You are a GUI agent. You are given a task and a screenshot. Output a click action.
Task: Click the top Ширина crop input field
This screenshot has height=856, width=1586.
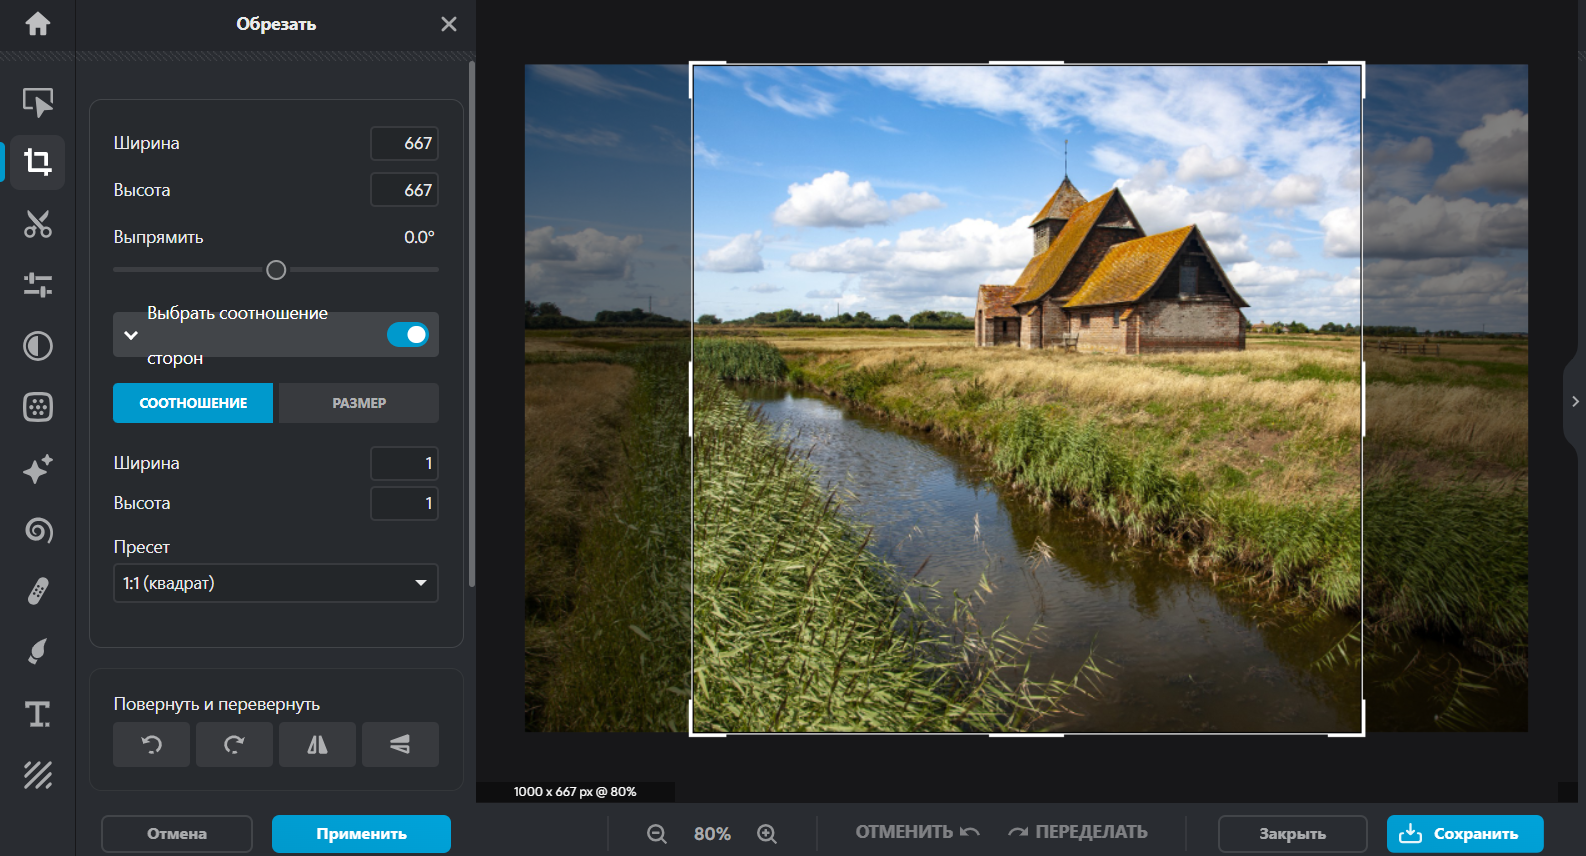click(x=404, y=143)
